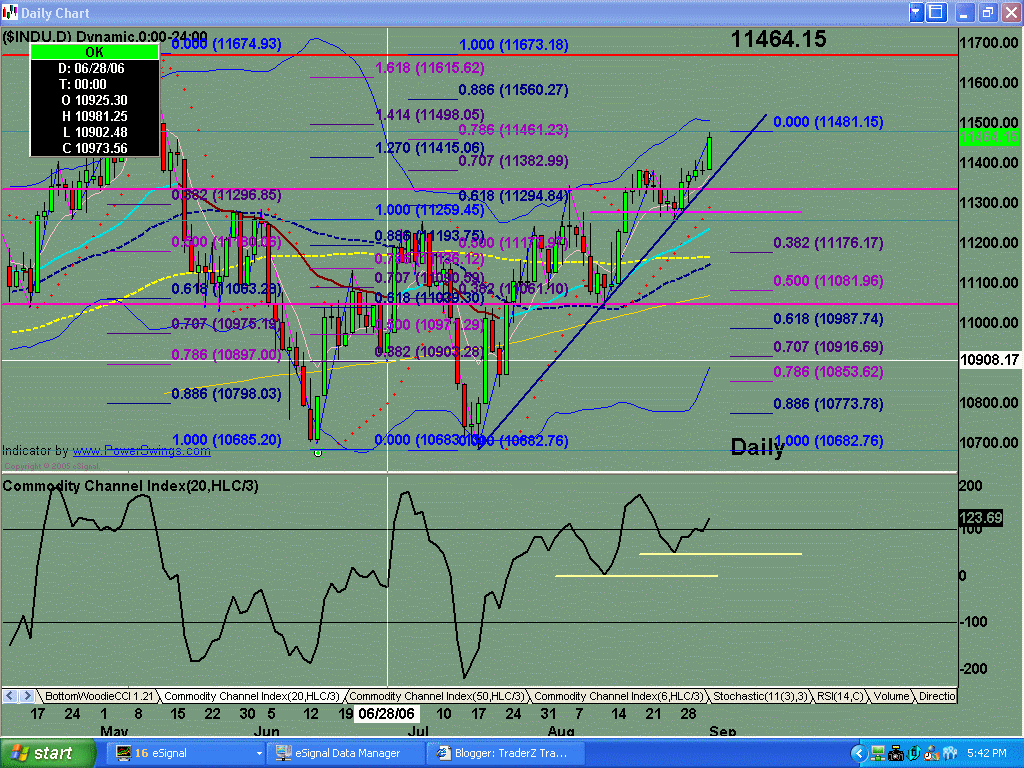Click the small green circle marker at June low
Screen dimensions: 1024x768
[x=318, y=453]
